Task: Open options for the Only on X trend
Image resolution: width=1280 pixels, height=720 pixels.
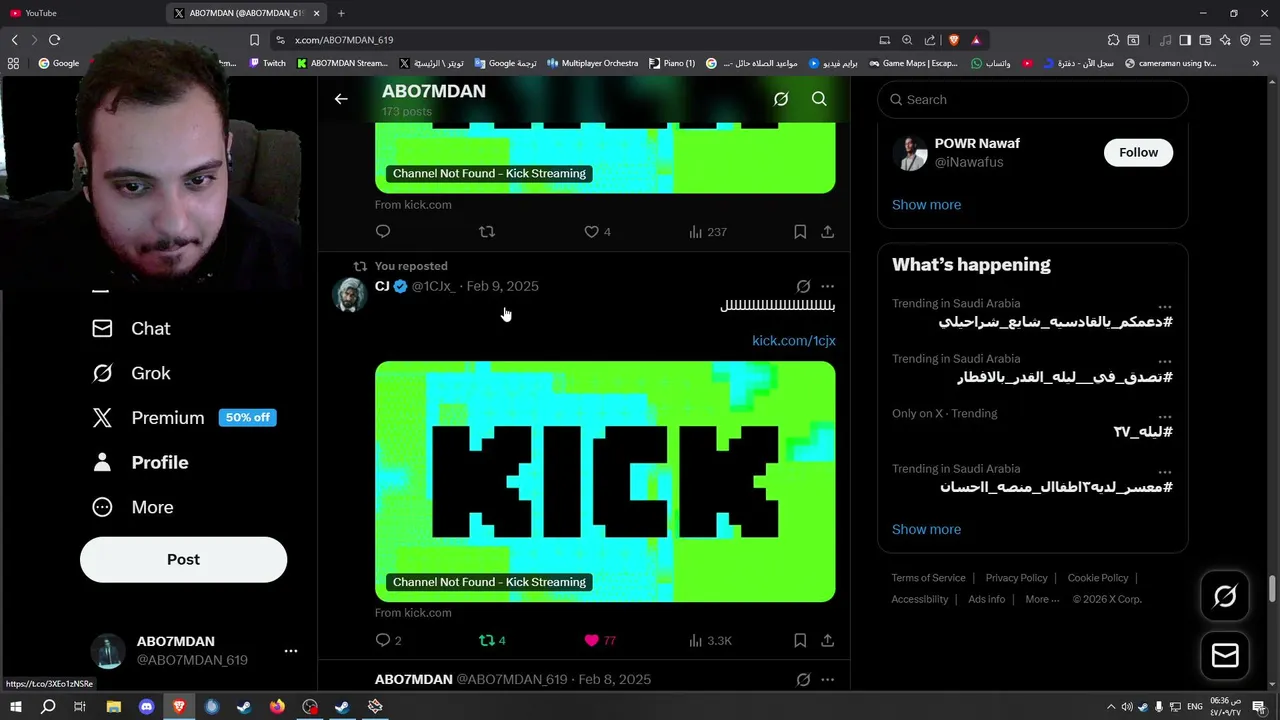Action: 1165,416
